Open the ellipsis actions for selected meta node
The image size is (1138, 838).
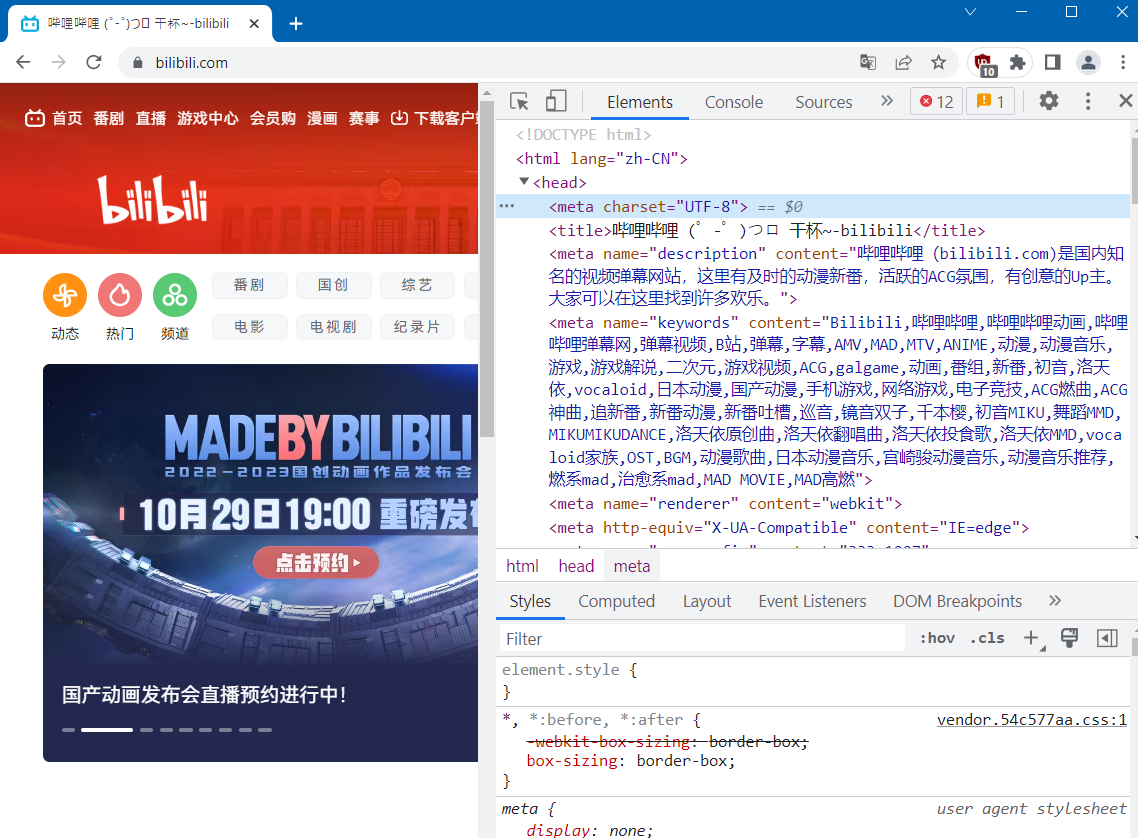pyautogui.click(x=507, y=206)
